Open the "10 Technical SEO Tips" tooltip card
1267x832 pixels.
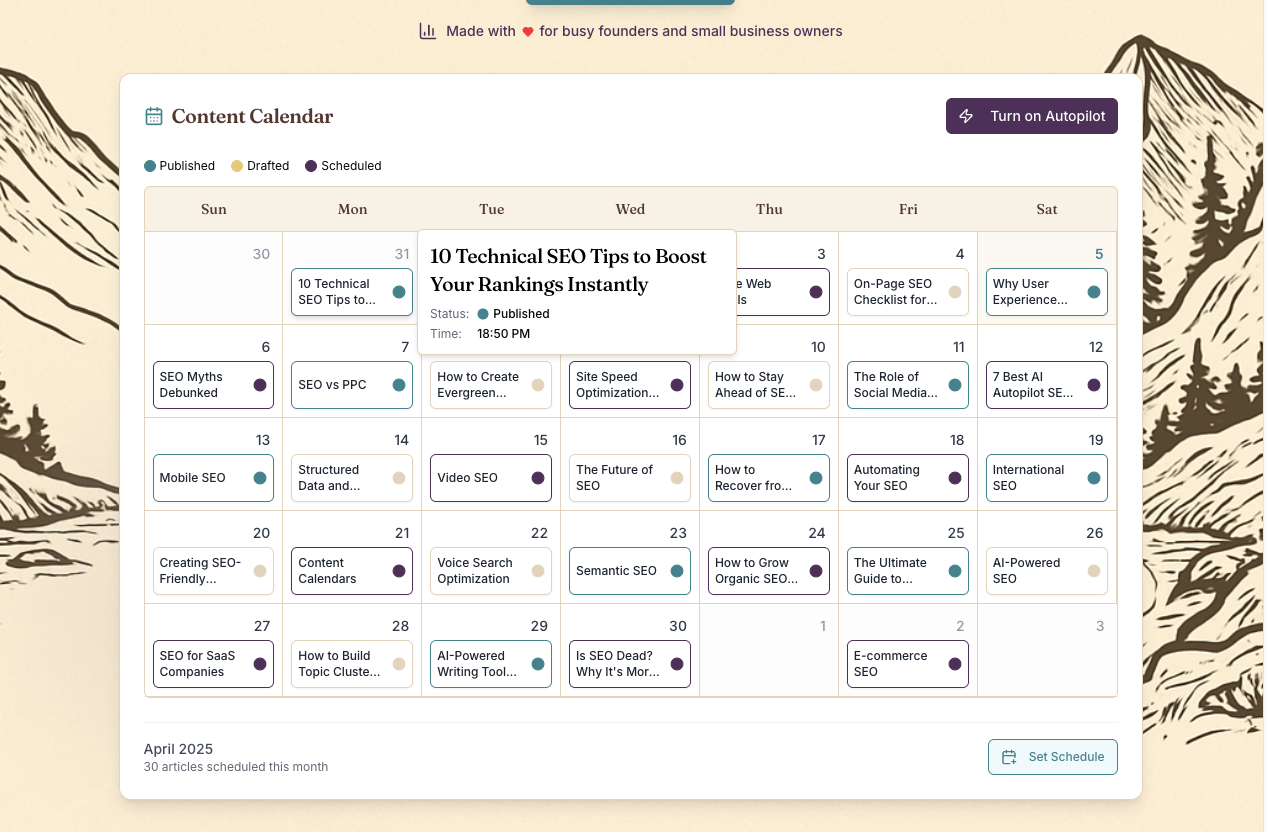click(x=352, y=292)
